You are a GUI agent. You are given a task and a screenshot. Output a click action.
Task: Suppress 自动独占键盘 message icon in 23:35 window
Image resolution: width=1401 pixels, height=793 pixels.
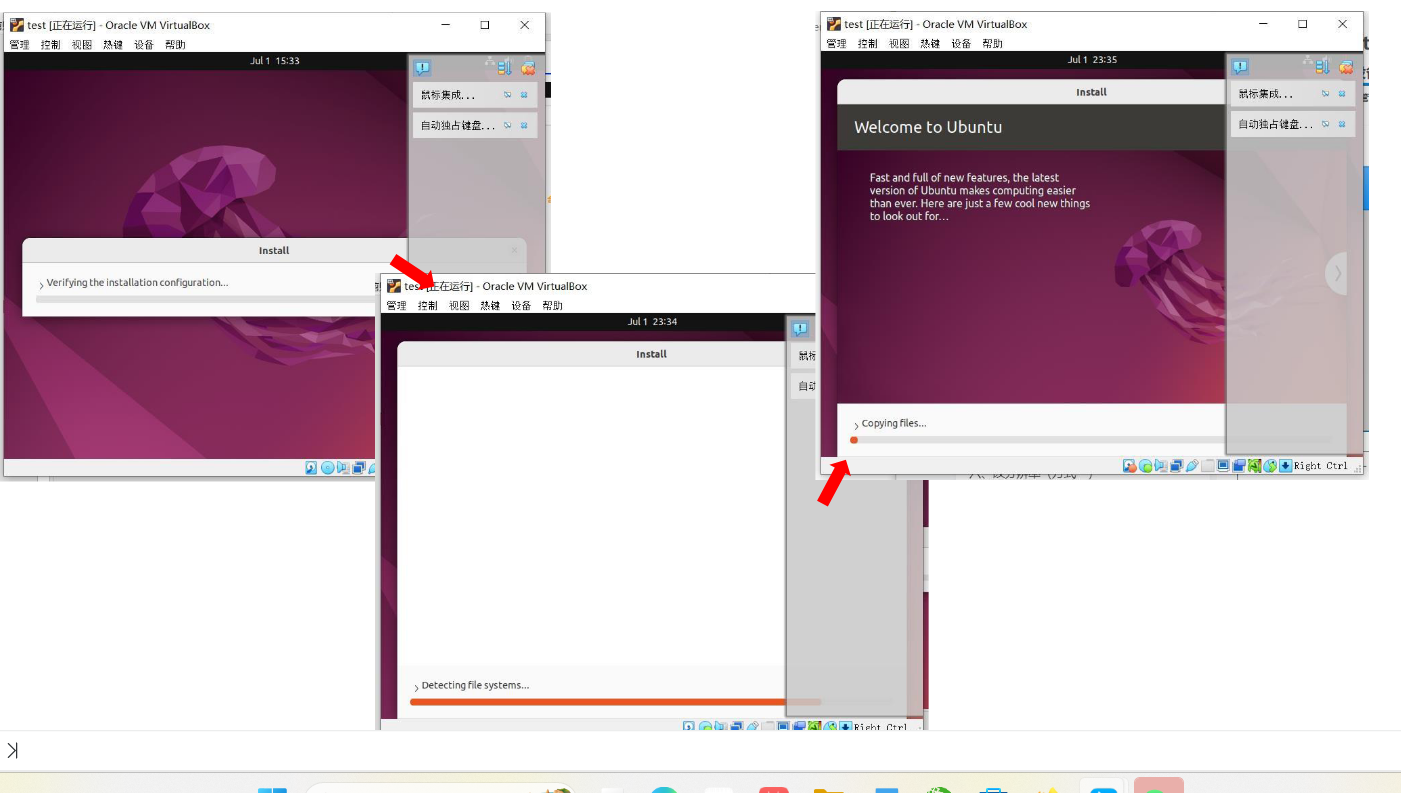pyautogui.click(x=1325, y=124)
